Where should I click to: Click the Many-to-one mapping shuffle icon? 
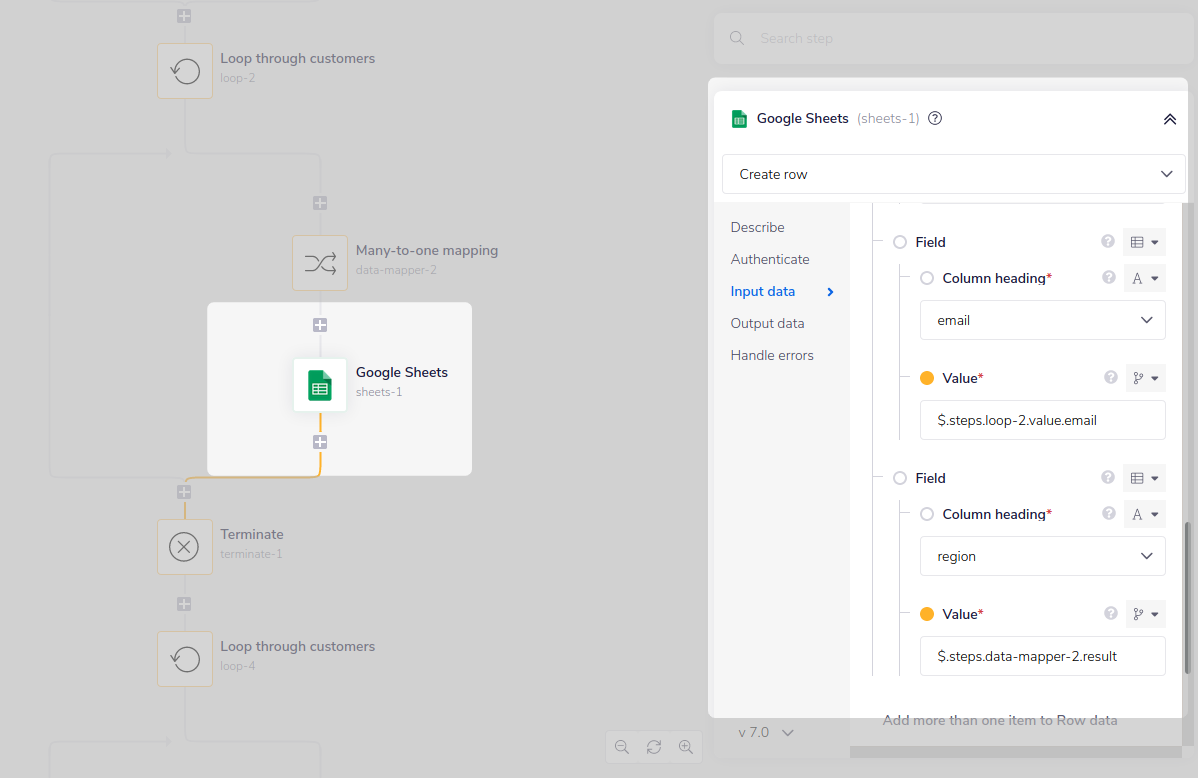pos(320,263)
